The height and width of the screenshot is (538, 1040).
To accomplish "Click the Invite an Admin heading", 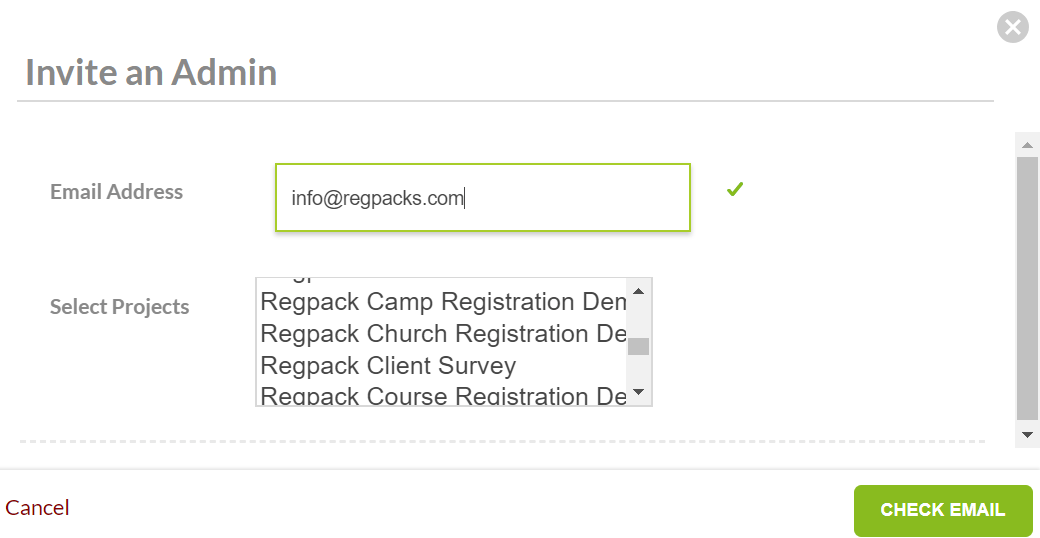I will (151, 73).
